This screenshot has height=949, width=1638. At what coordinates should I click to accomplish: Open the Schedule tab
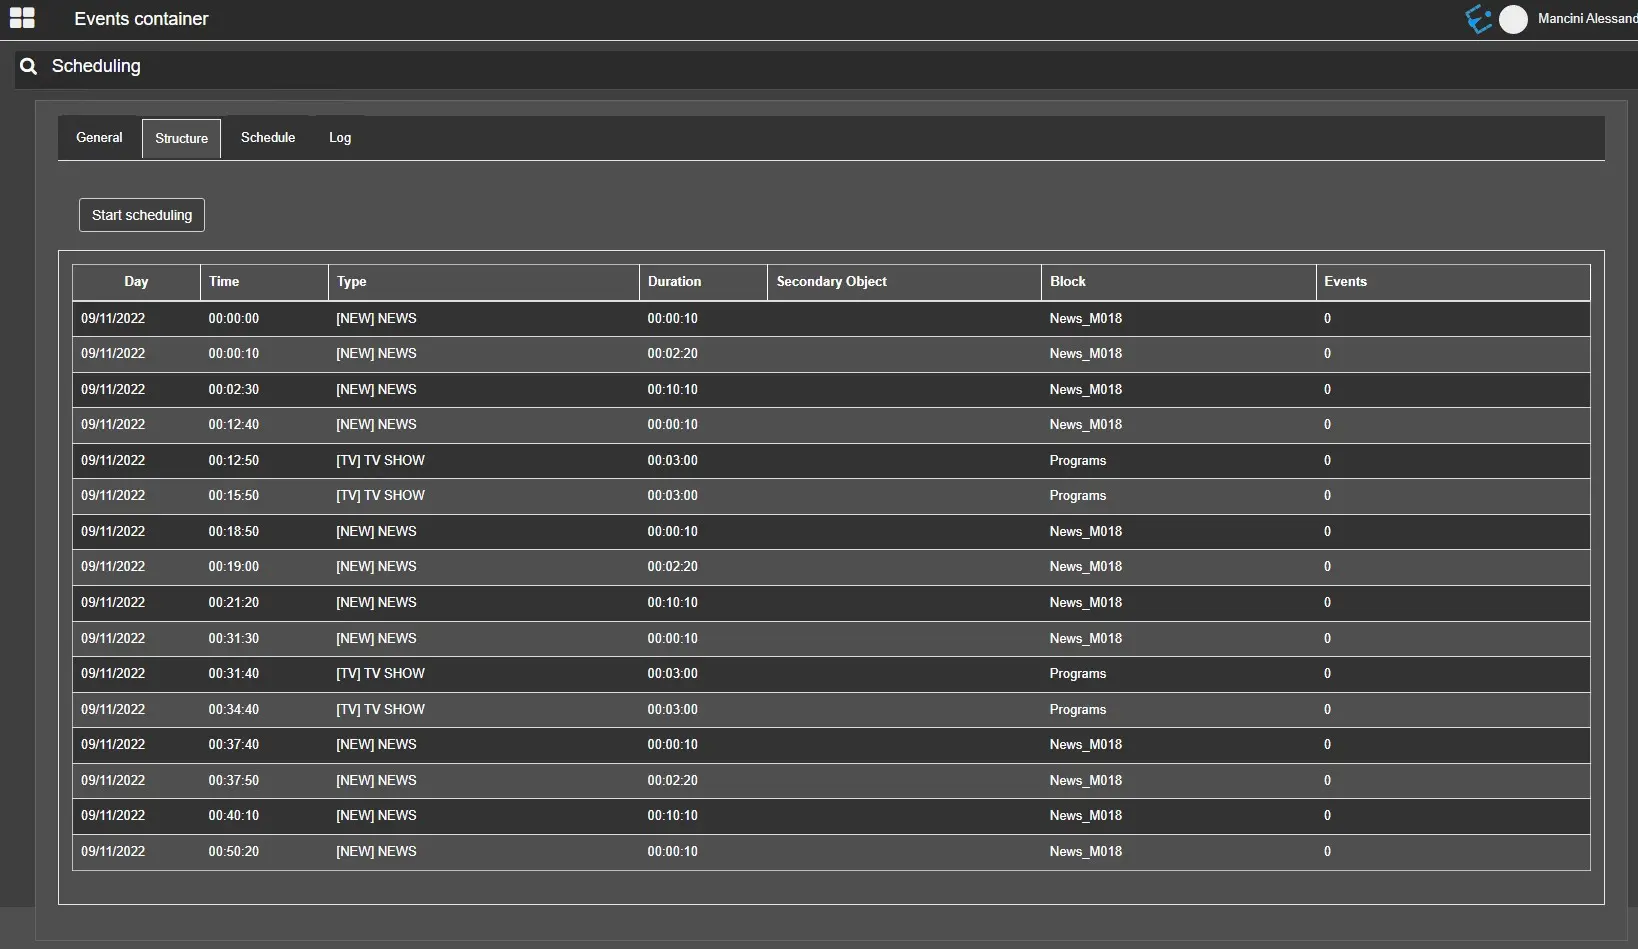pos(268,138)
